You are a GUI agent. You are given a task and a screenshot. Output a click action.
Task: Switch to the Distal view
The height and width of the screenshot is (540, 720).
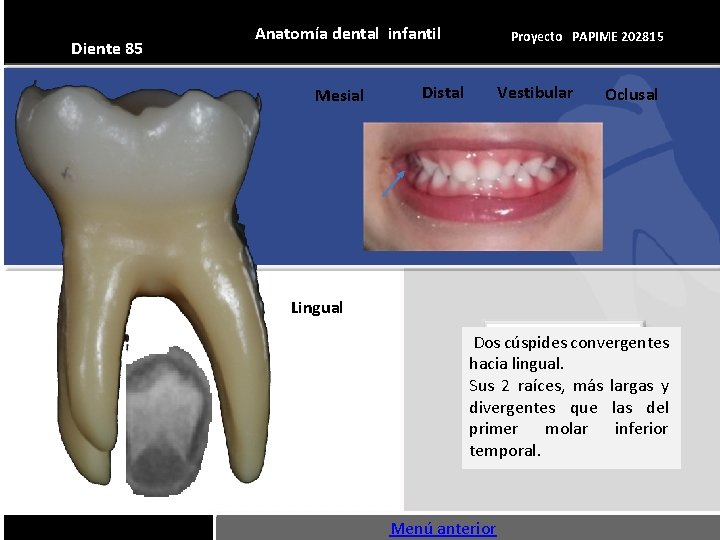click(x=443, y=93)
